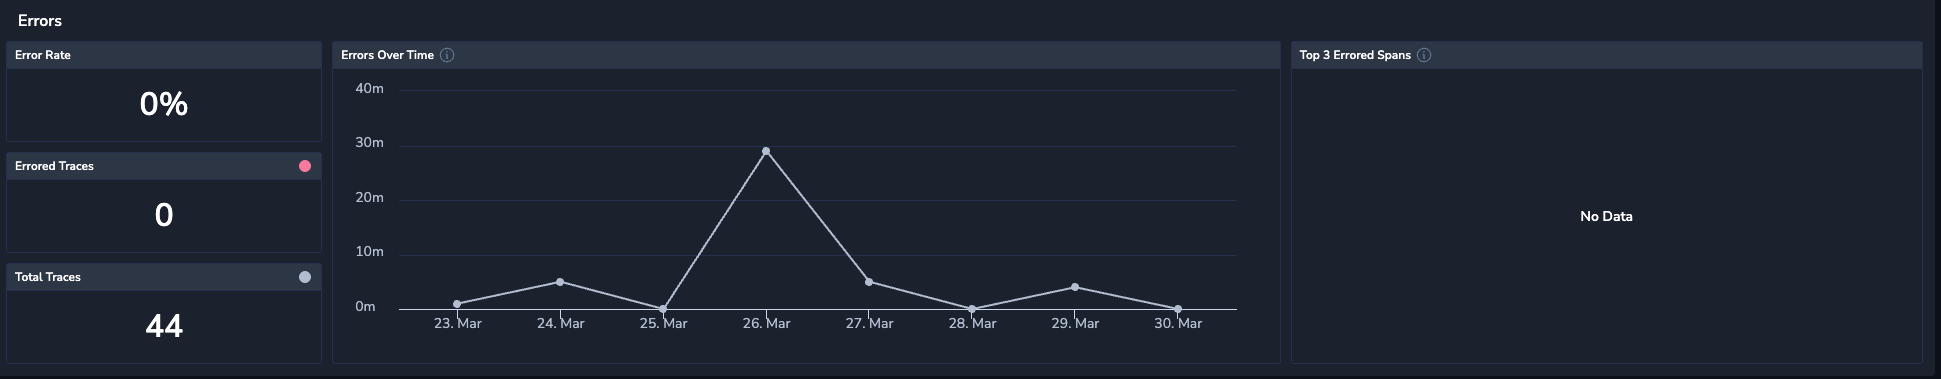Select the 26. Mar peak data point
The height and width of the screenshot is (379, 1941).
[x=766, y=151]
